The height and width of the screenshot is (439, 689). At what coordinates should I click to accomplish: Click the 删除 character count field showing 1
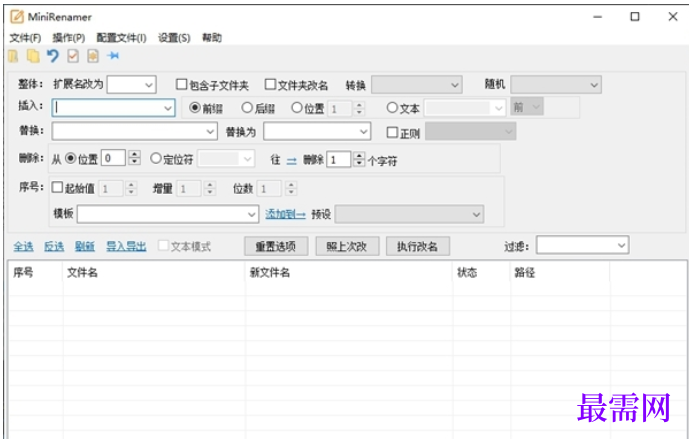tap(339, 159)
